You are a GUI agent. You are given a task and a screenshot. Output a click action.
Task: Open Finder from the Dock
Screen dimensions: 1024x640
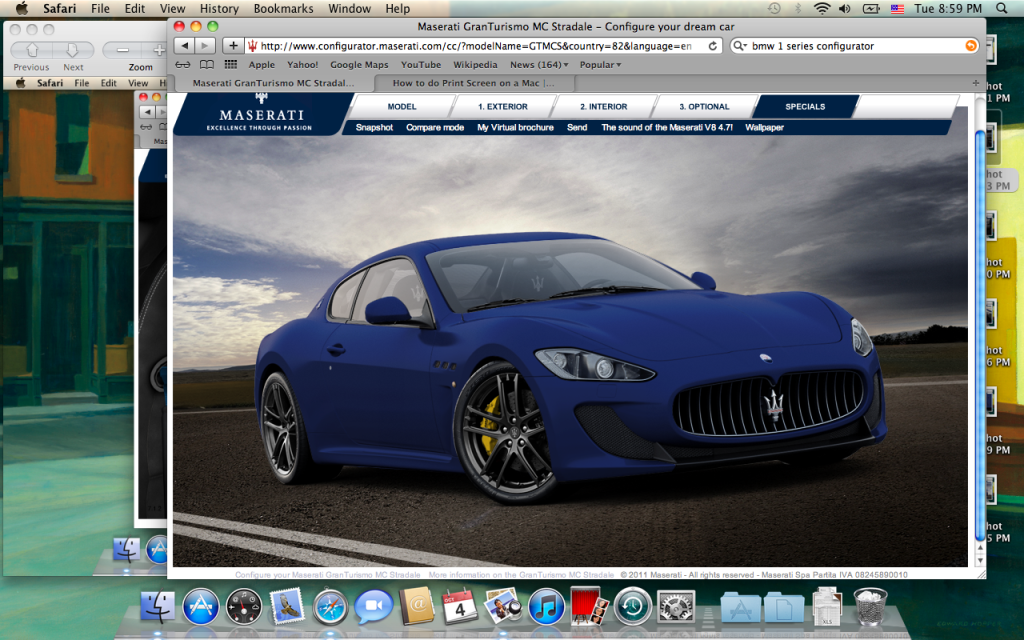[157, 605]
